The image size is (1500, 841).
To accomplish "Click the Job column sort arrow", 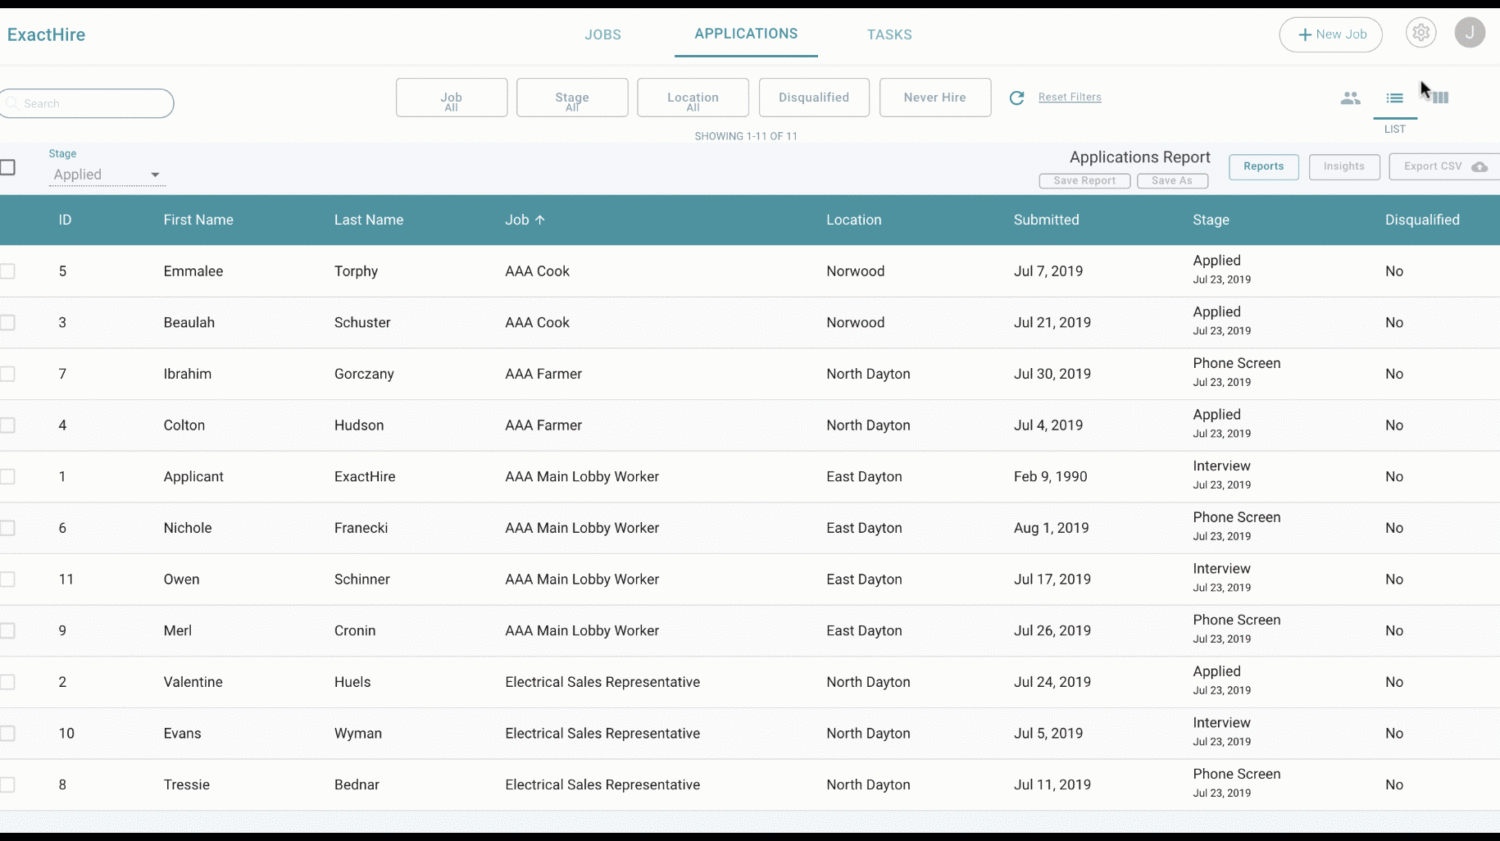I will (540, 220).
